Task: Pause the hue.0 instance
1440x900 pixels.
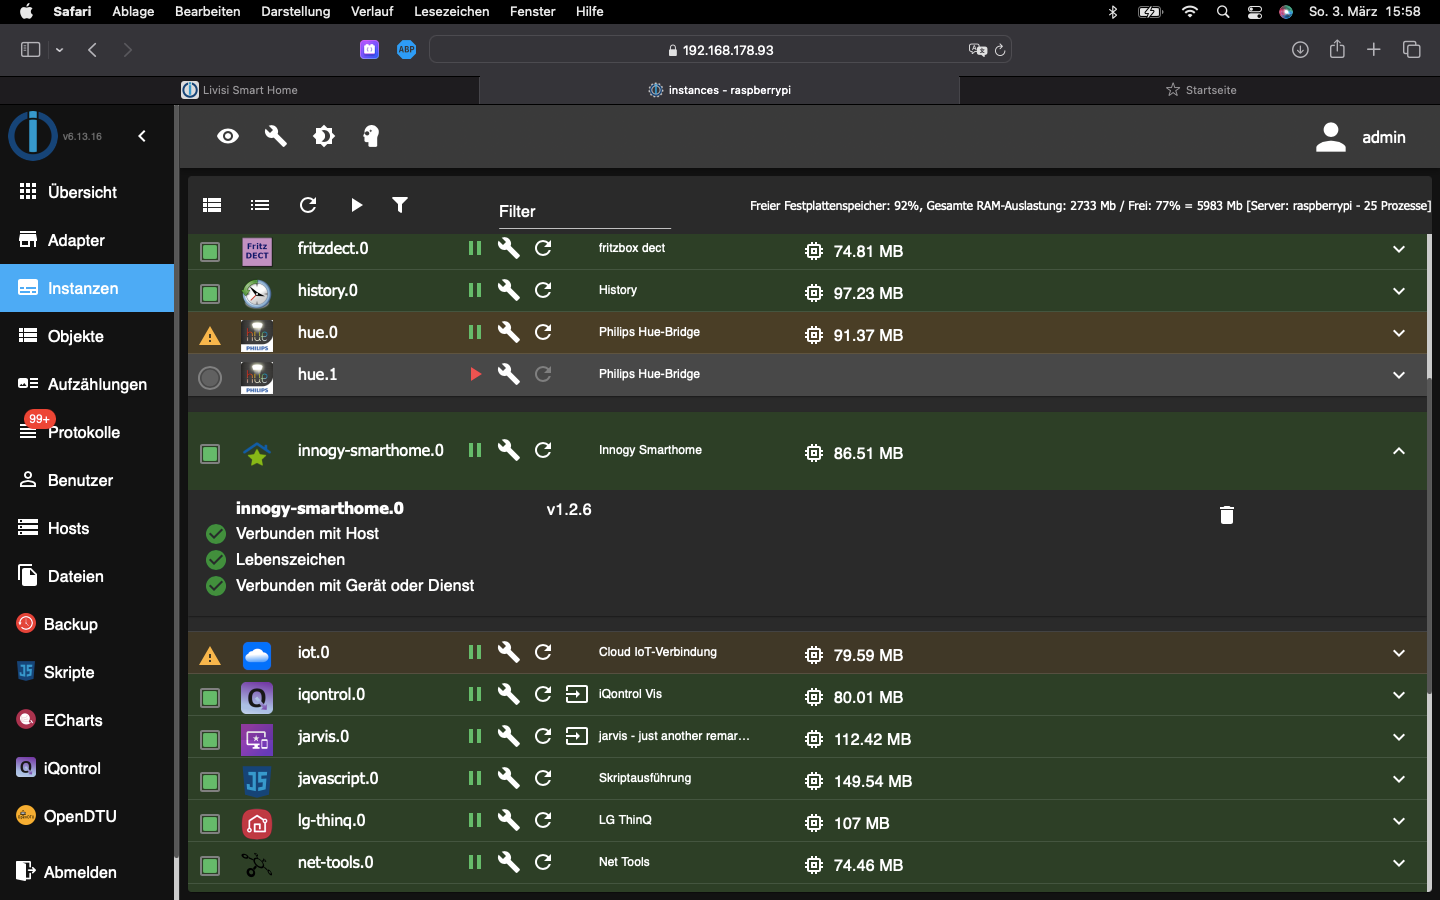Action: [475, 332]
